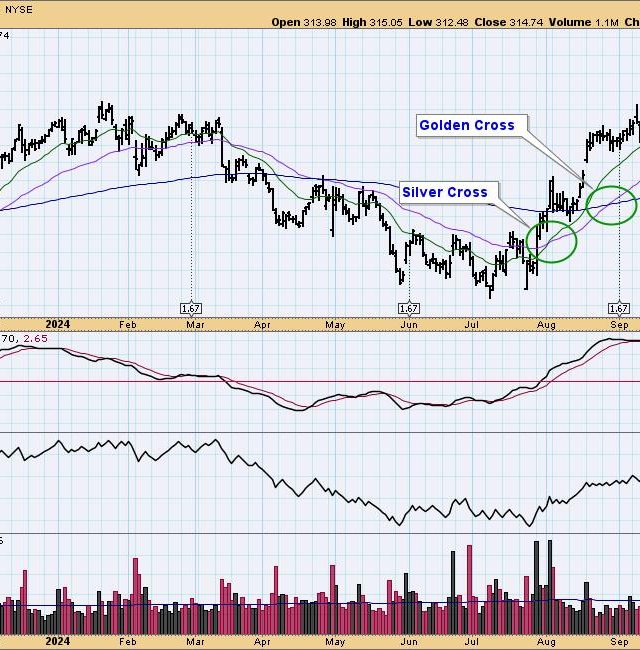This screenshot has width=640, height=650.
Task: Click the 1.67 dividend marker near September
Action: 618,307
